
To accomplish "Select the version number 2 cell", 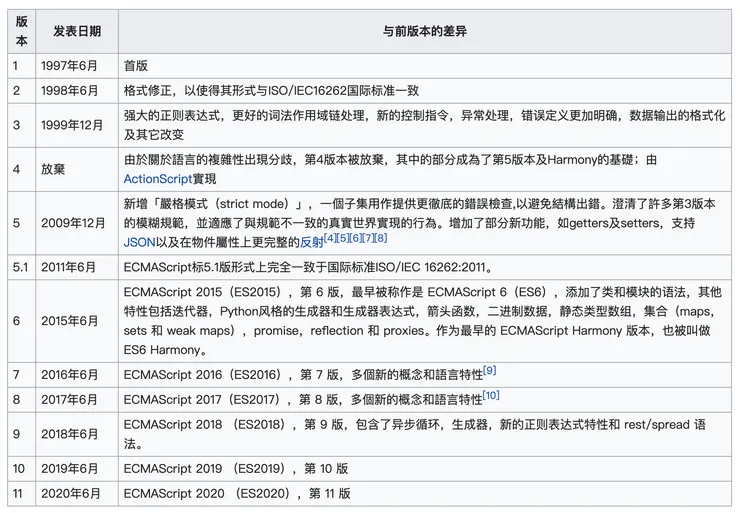I will pos(21,91).
